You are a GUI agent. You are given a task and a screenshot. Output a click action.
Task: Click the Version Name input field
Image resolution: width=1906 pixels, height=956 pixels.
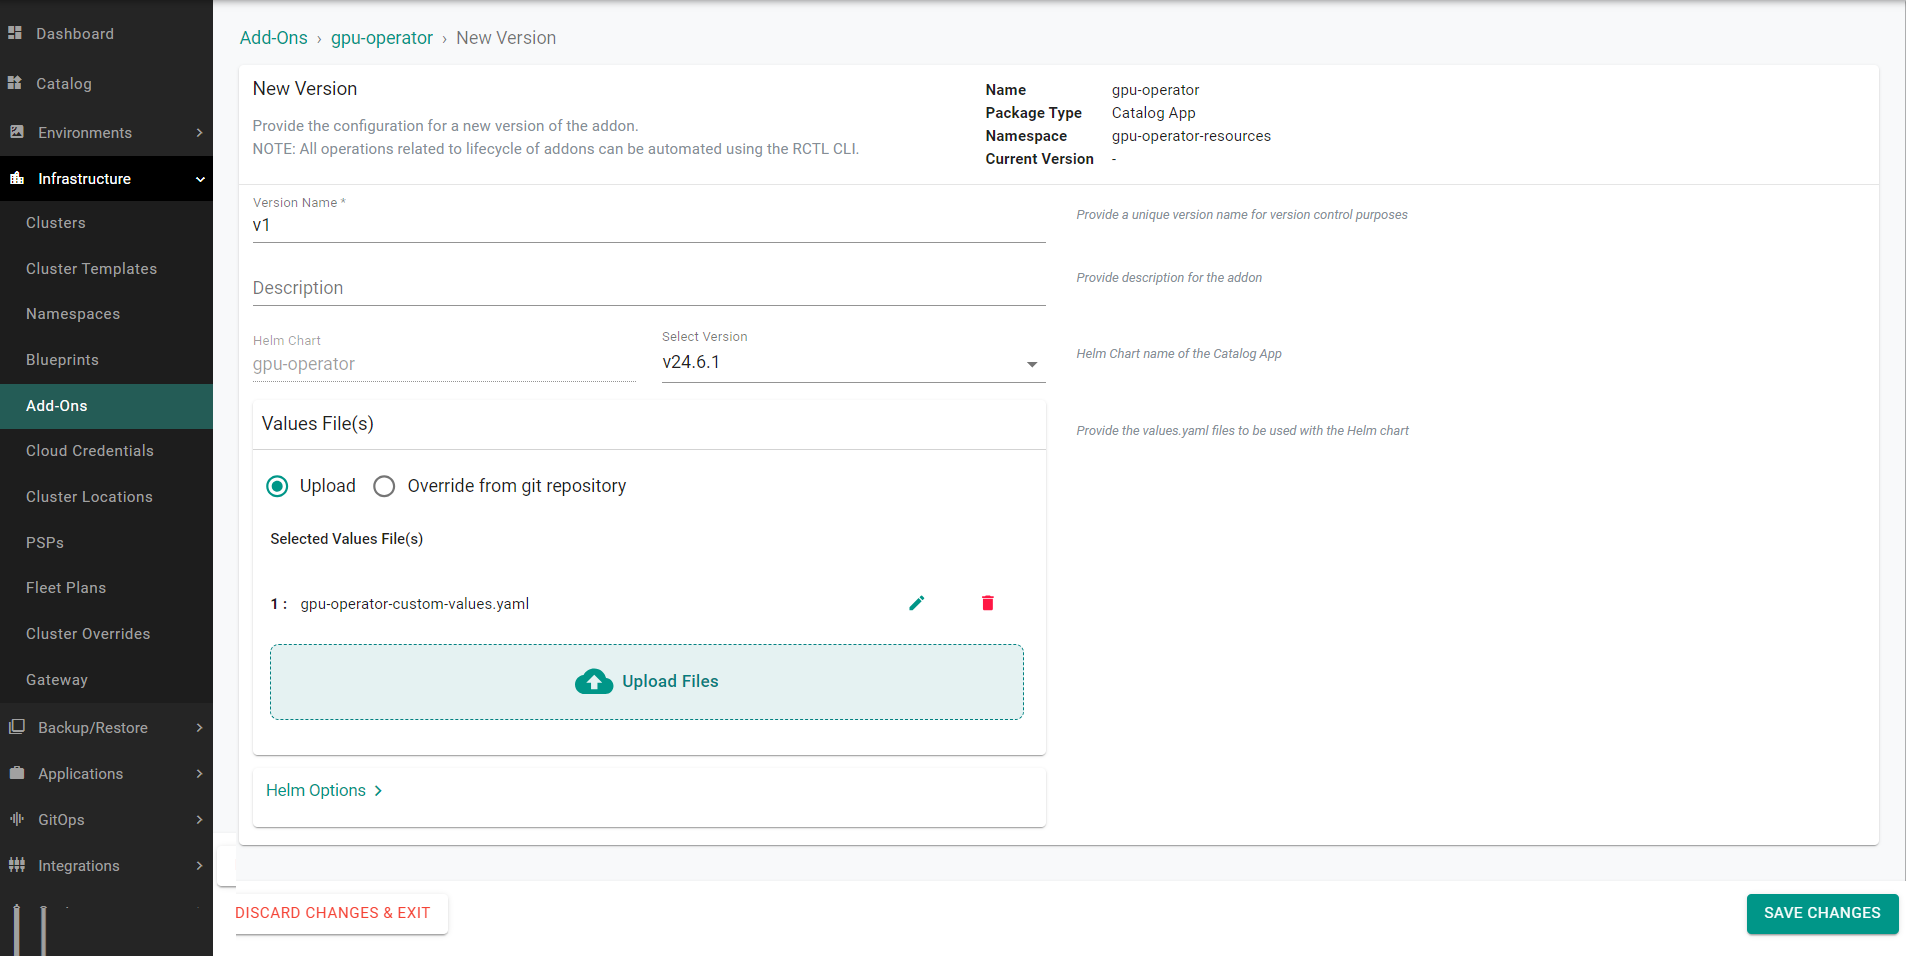pyautogui.click(x=649, y=226)
